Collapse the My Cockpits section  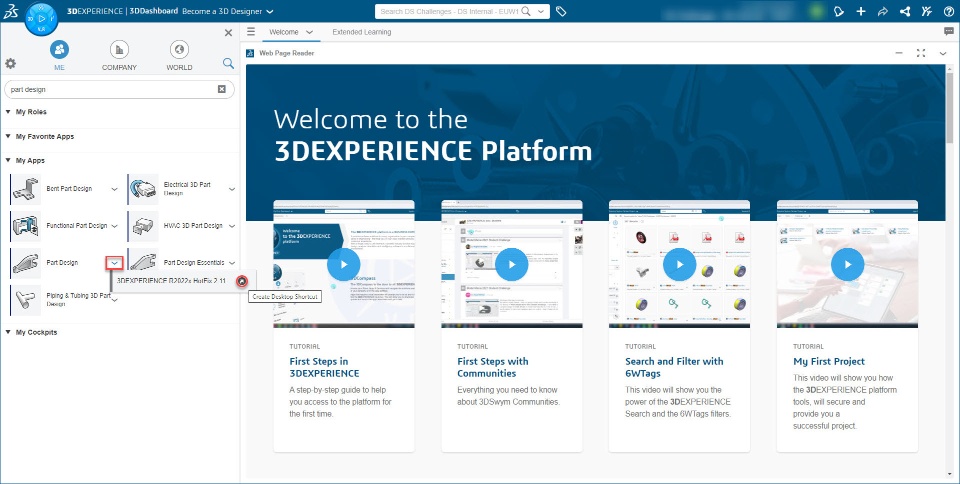9,332
